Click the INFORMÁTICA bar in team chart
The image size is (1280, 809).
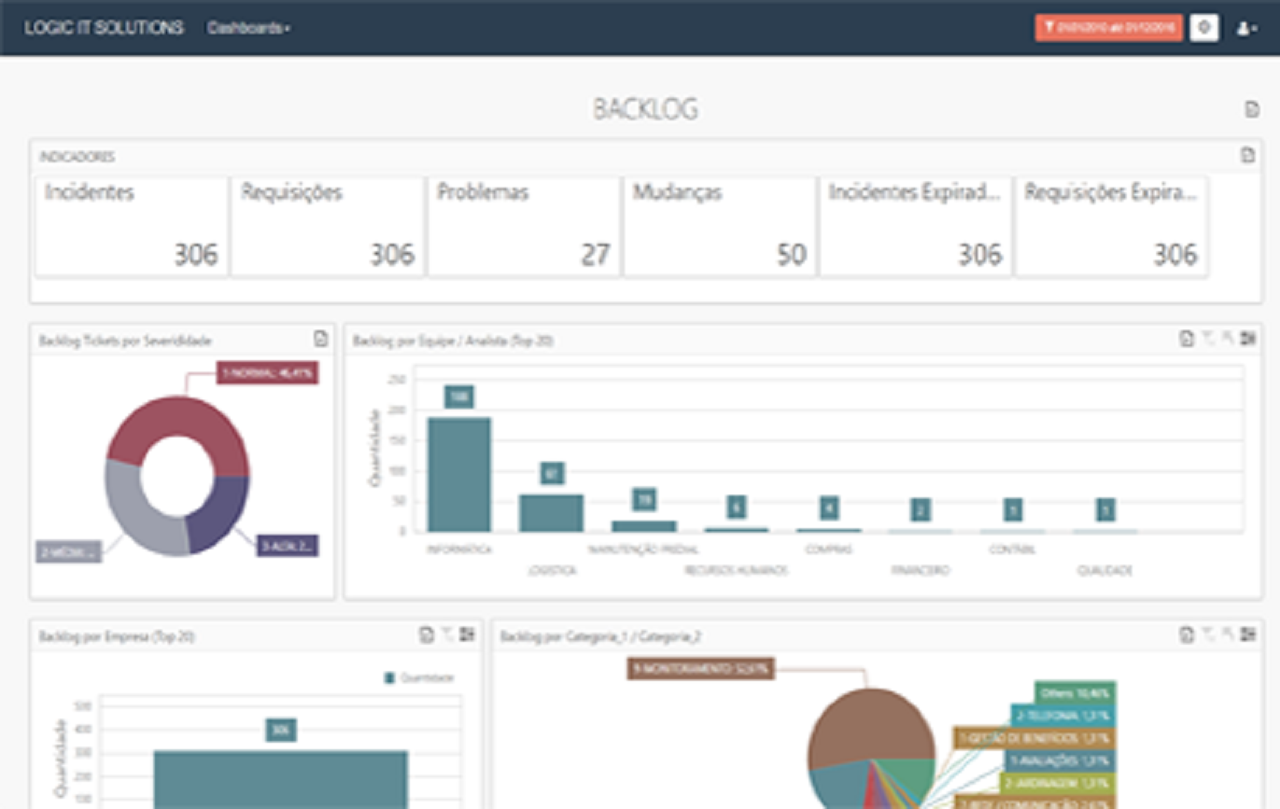pyautogui.click(x=459, y=475)
